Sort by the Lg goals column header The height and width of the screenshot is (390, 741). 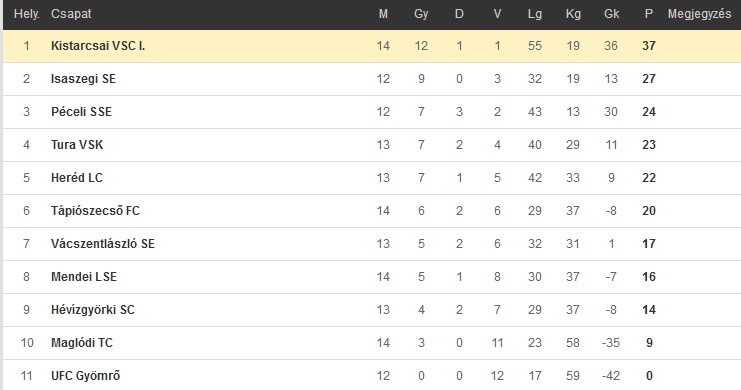[534, 14]
